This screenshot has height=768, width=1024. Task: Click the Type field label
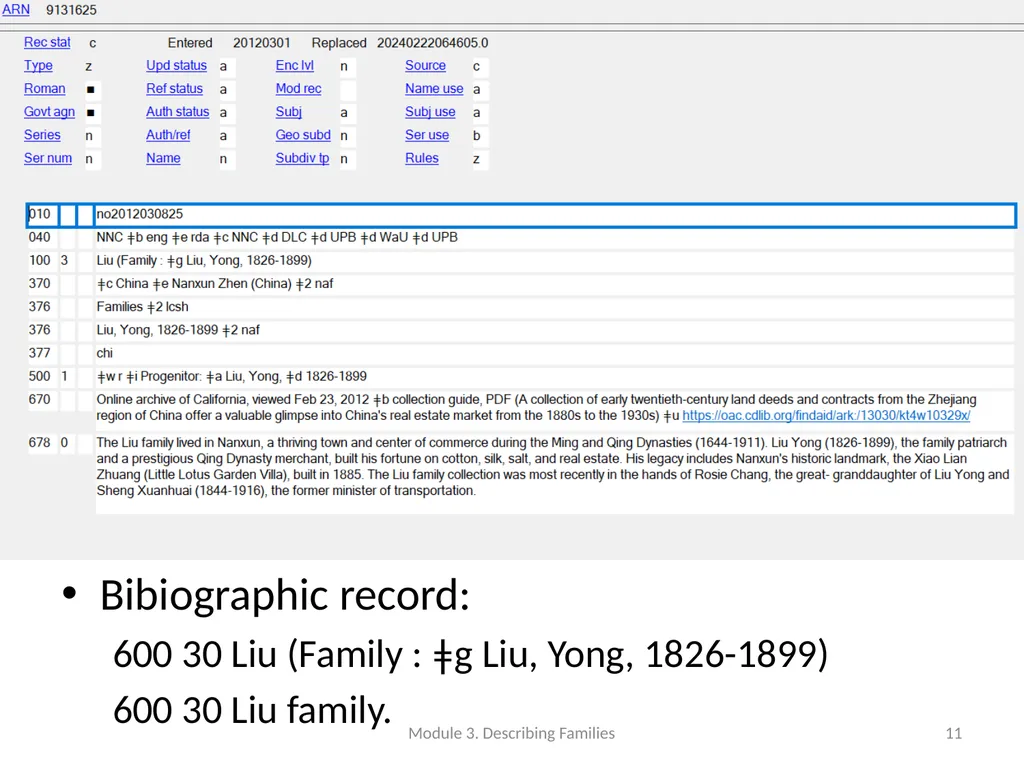(x=39, y=66)
